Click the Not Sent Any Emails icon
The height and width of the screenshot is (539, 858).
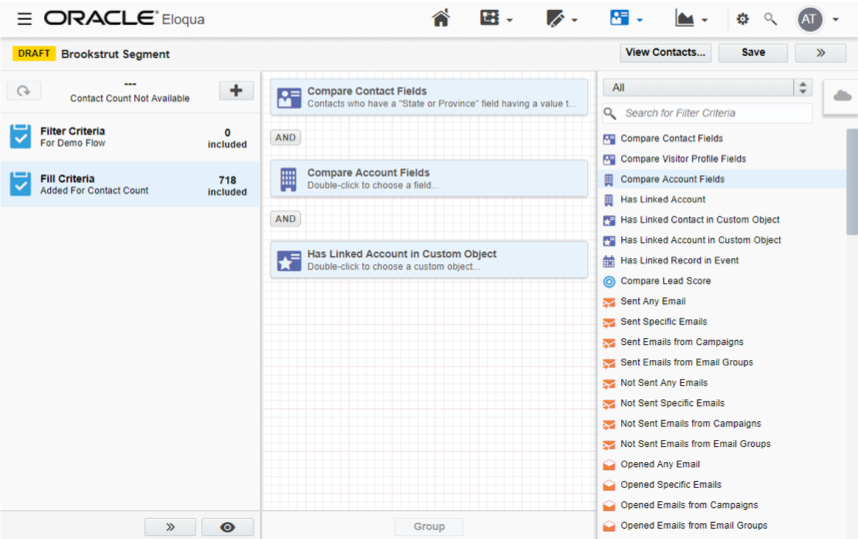pyautogui.click(x=608, y=384)
